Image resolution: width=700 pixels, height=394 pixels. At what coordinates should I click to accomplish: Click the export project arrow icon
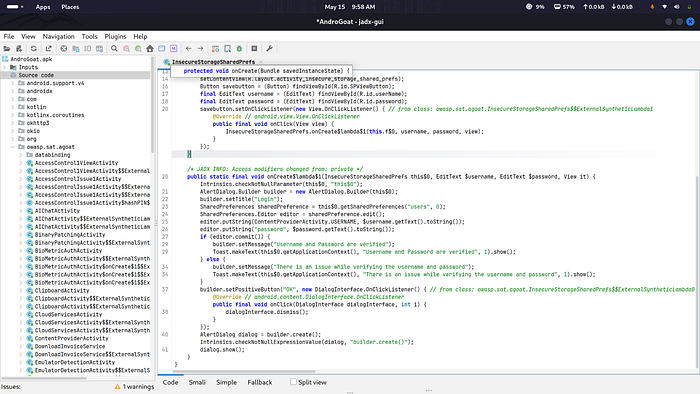click(48, 49)
